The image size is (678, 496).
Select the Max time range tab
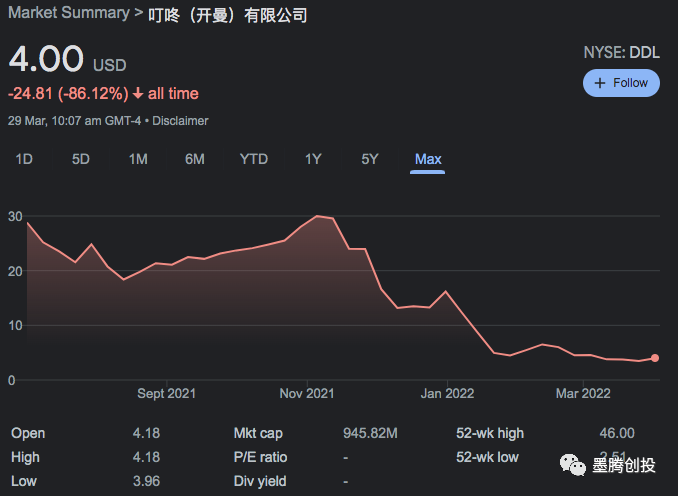428,159
